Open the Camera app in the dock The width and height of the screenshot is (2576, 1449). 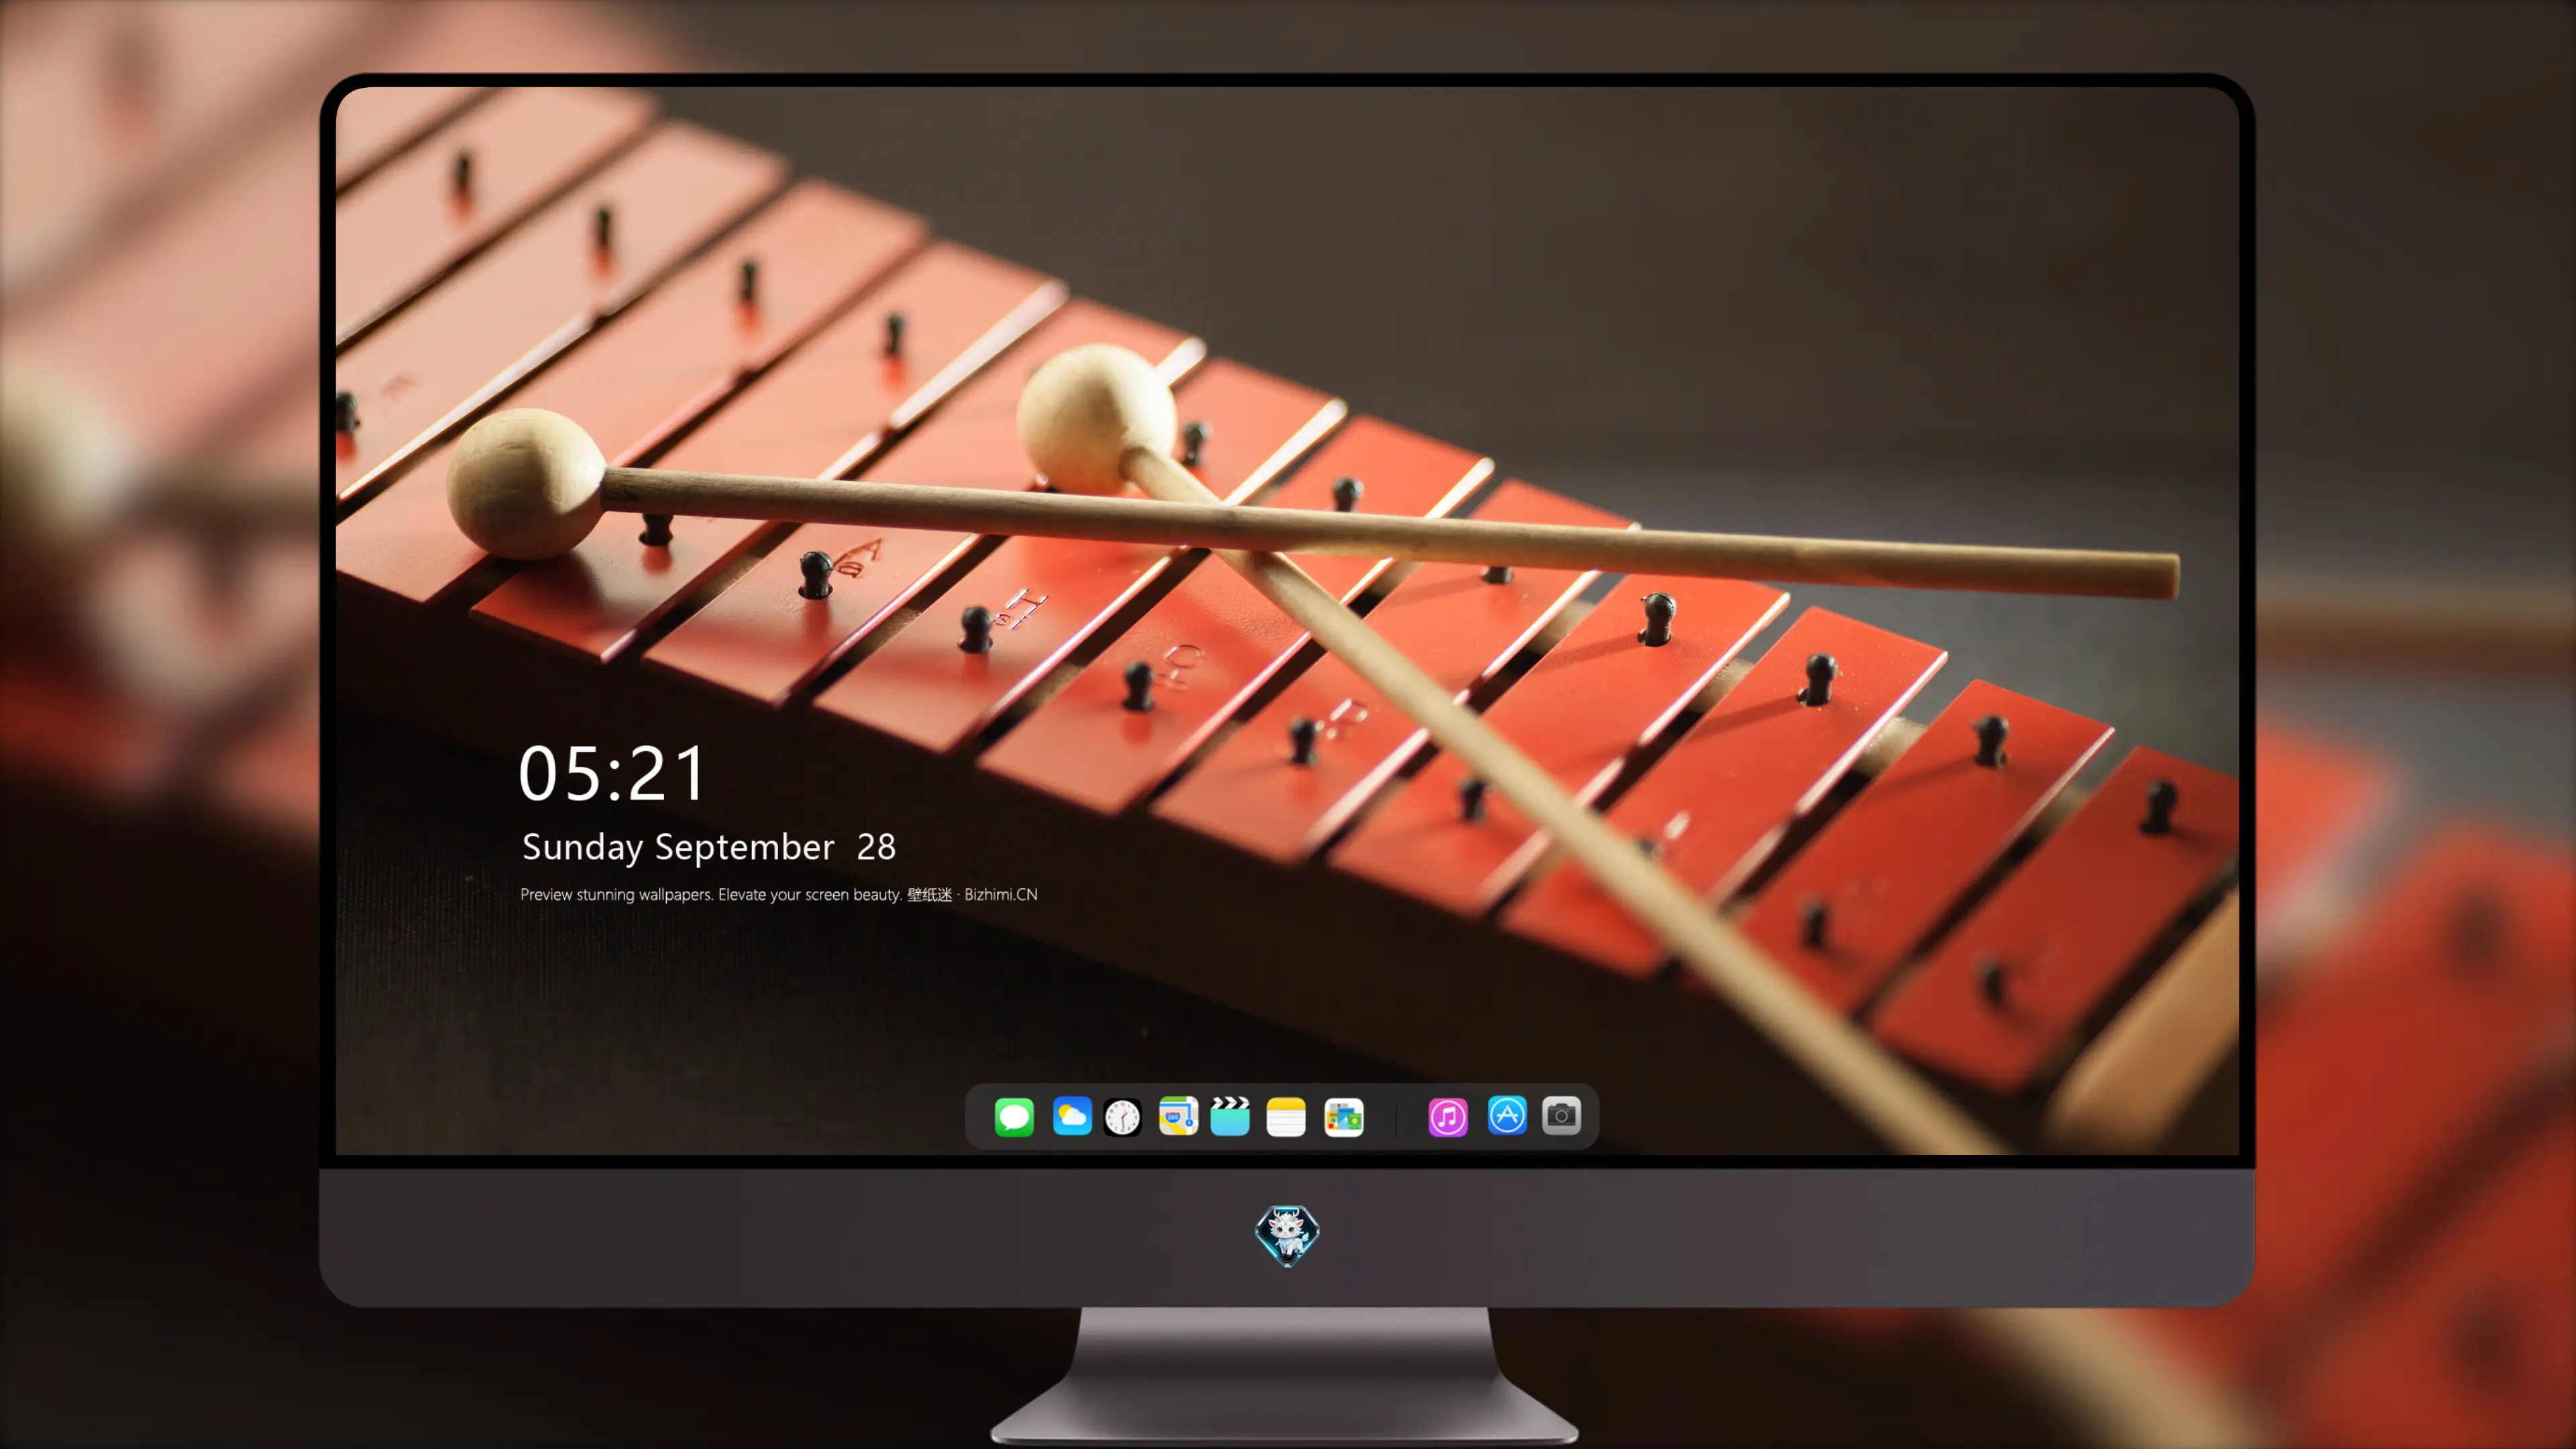[1561, 1115]
